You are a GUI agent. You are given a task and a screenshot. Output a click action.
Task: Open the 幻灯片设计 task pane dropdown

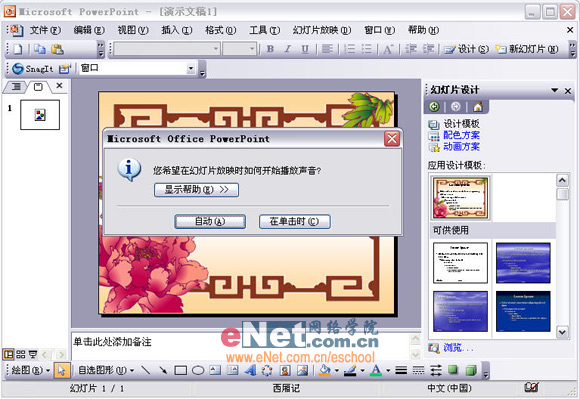pos(554,90)
